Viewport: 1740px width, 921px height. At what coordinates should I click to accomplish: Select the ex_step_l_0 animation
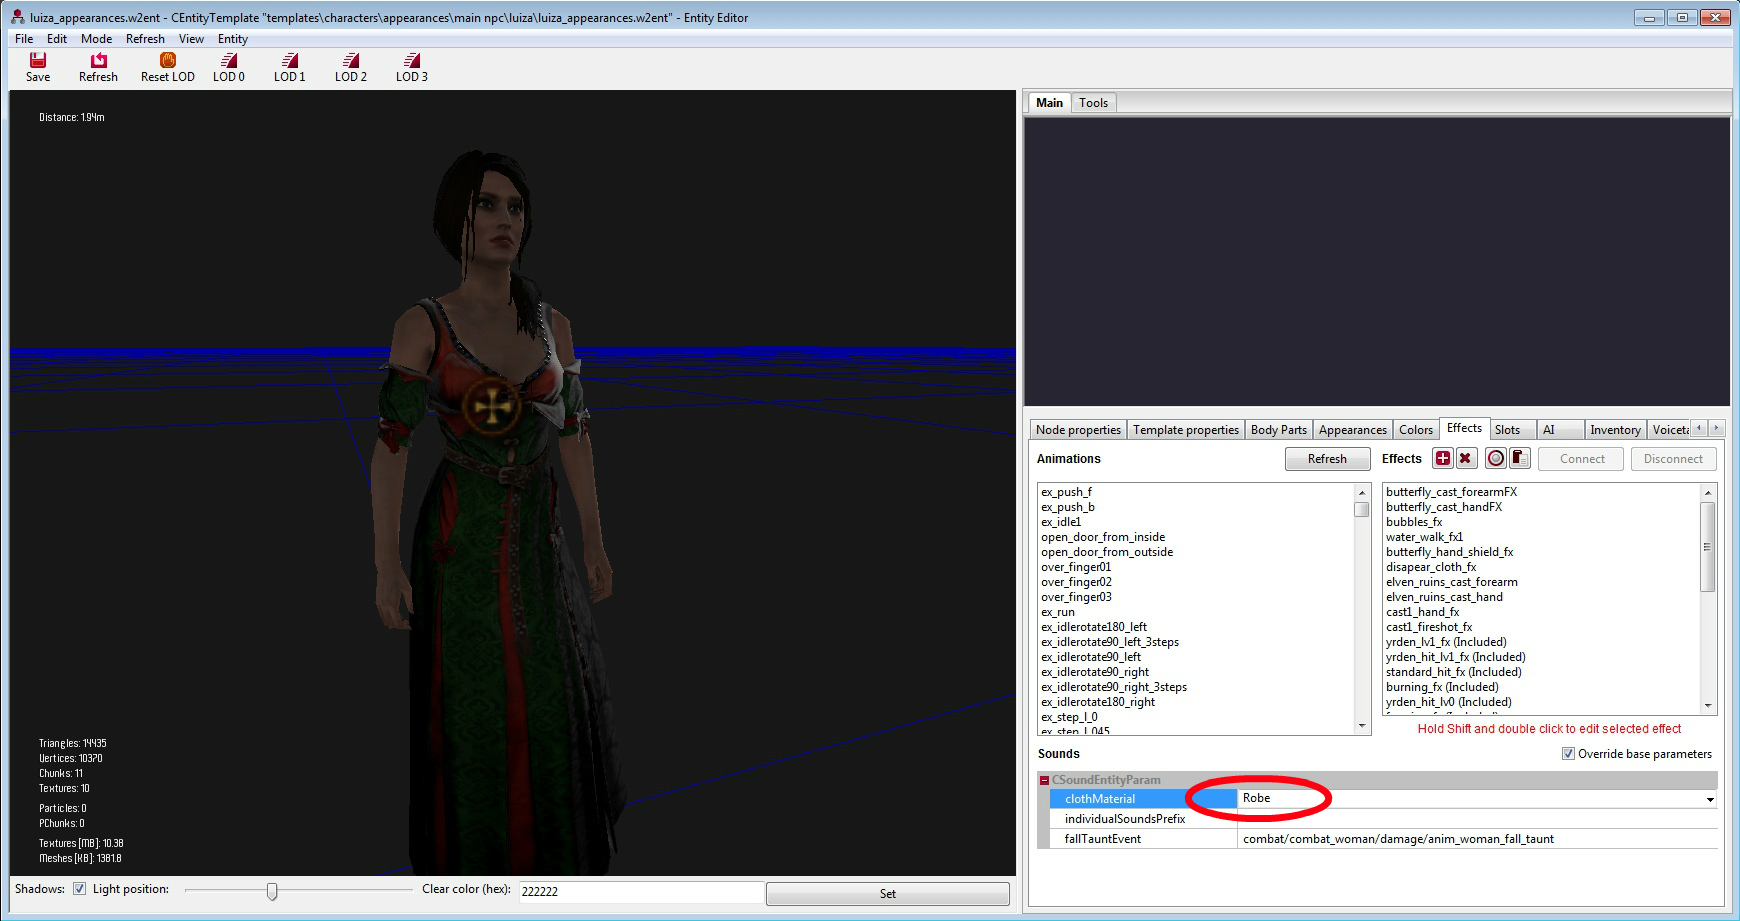point(1068,717)
